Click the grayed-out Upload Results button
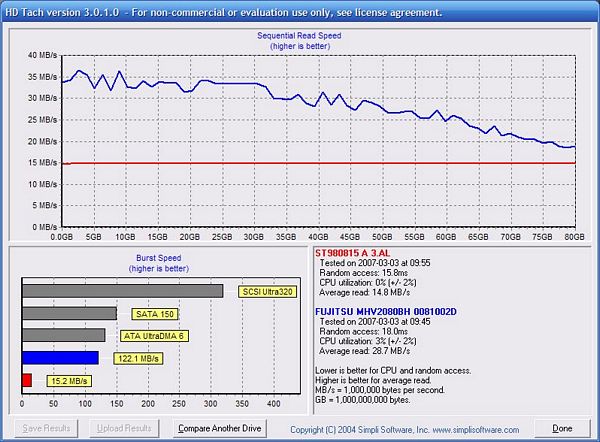Image resolution: width=600 pixels, height=442 pixels. pyautogui.click(x=124, y=428)
